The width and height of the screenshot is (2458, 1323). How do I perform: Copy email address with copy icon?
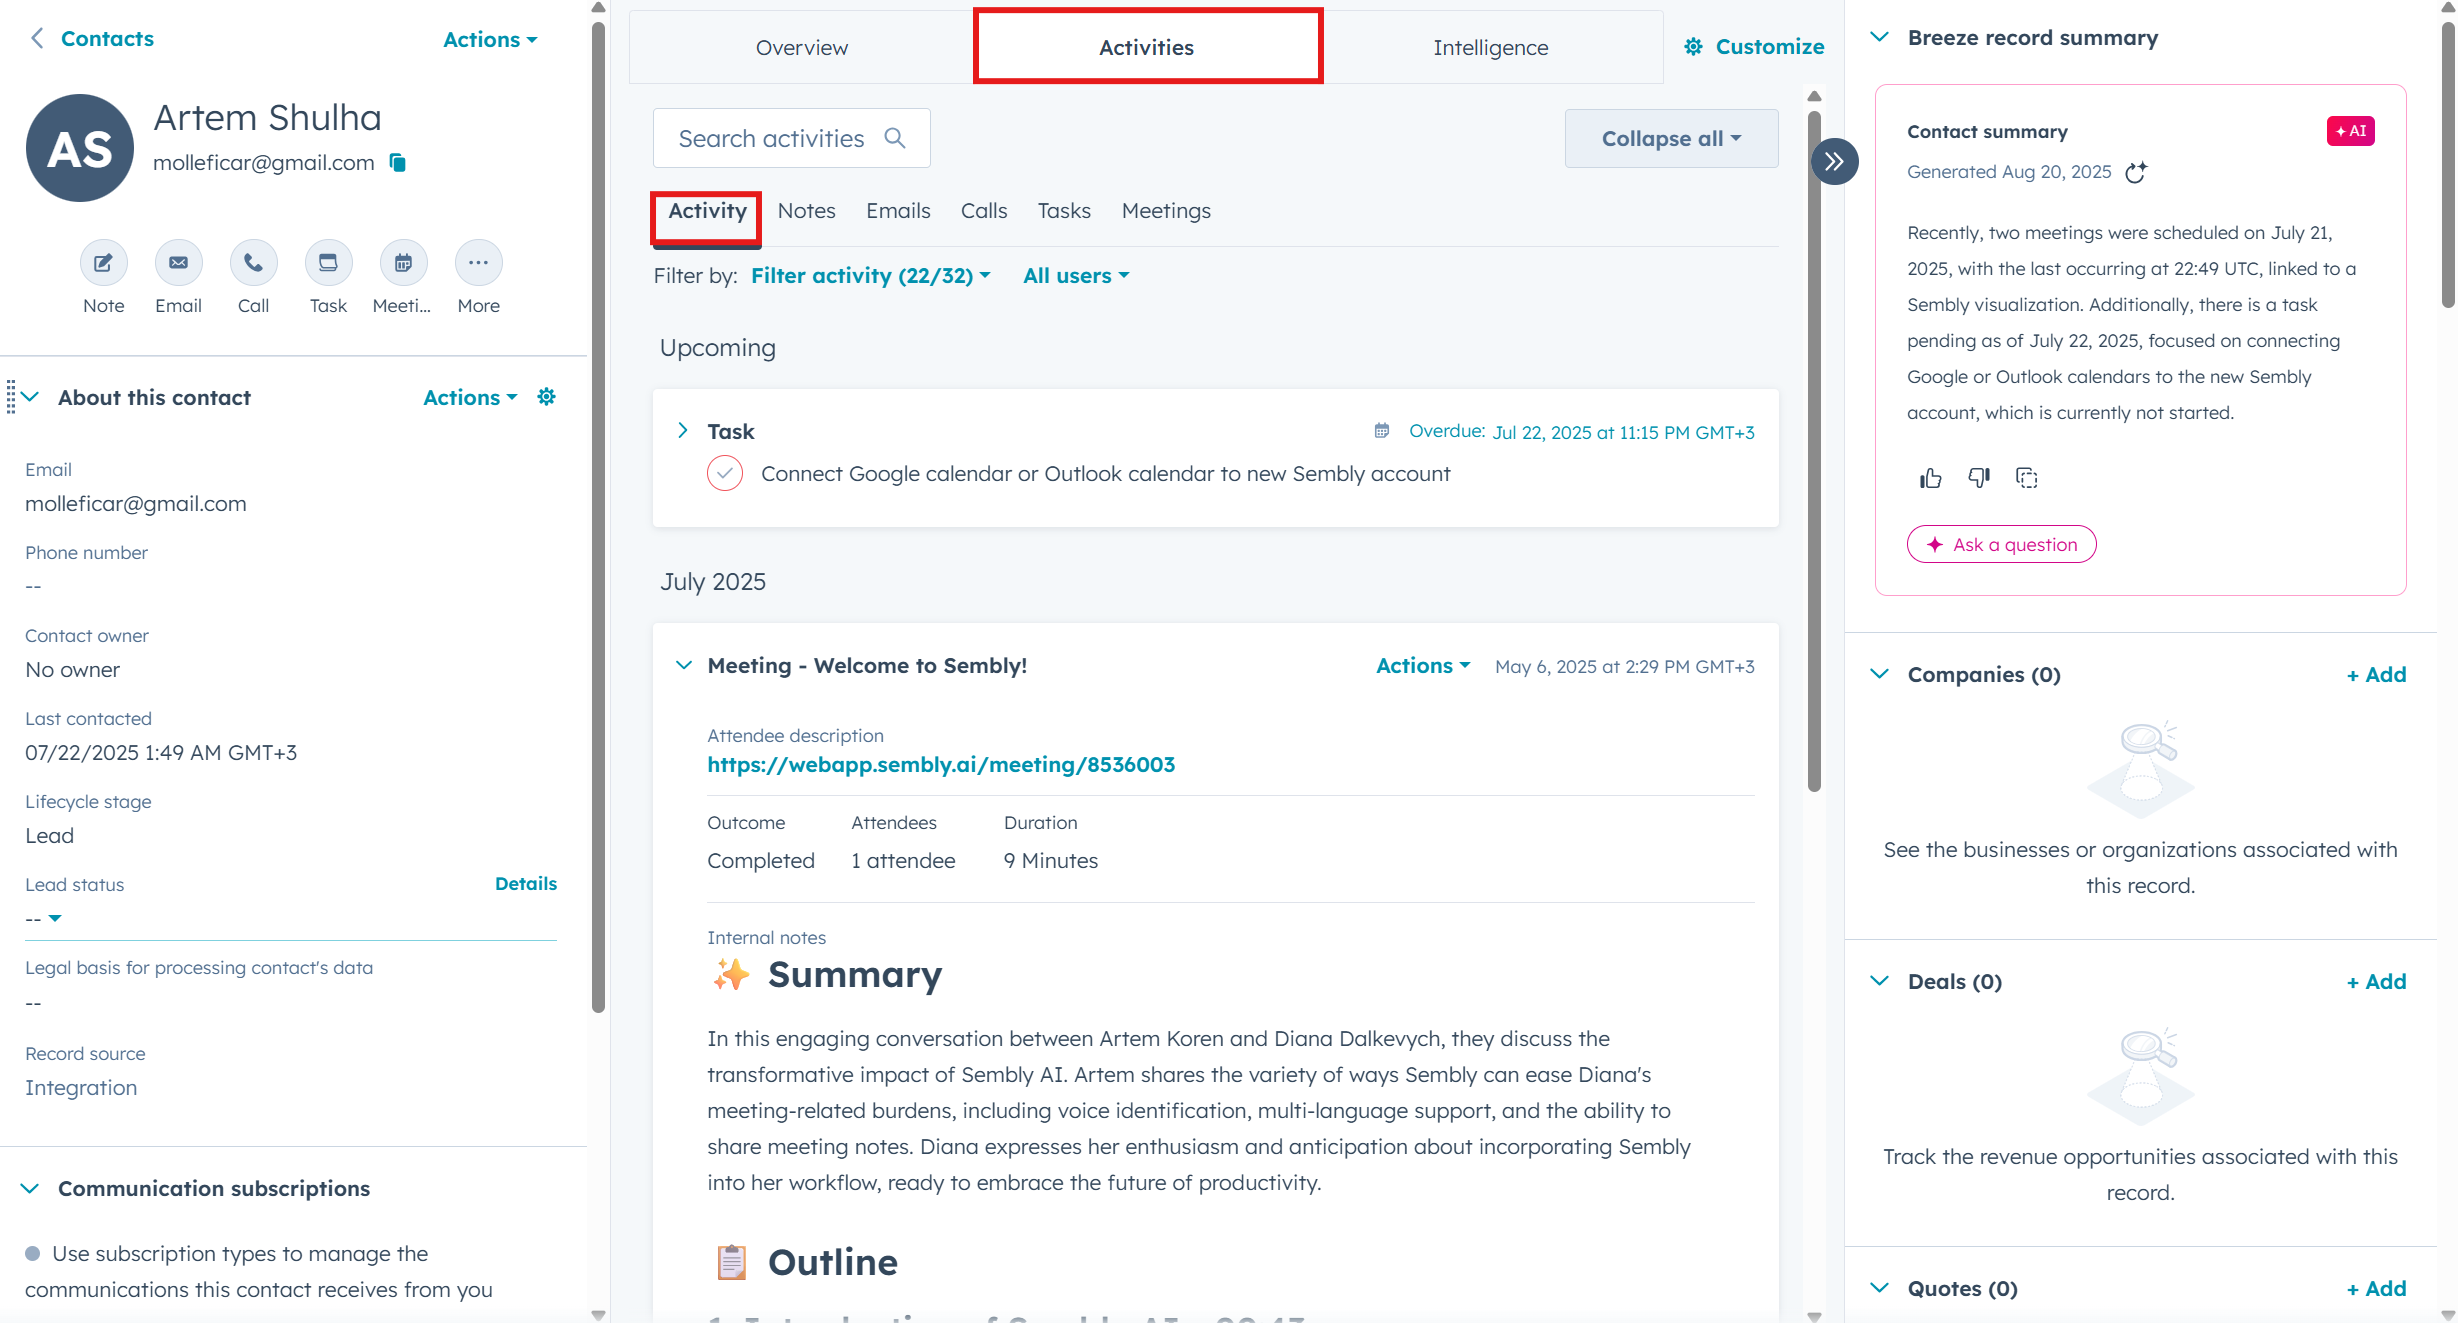point(398,162)
